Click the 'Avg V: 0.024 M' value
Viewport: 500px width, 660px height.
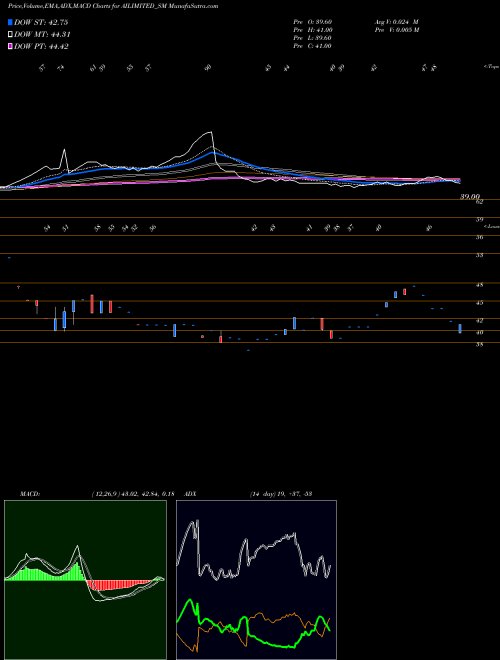click(396, 21)
